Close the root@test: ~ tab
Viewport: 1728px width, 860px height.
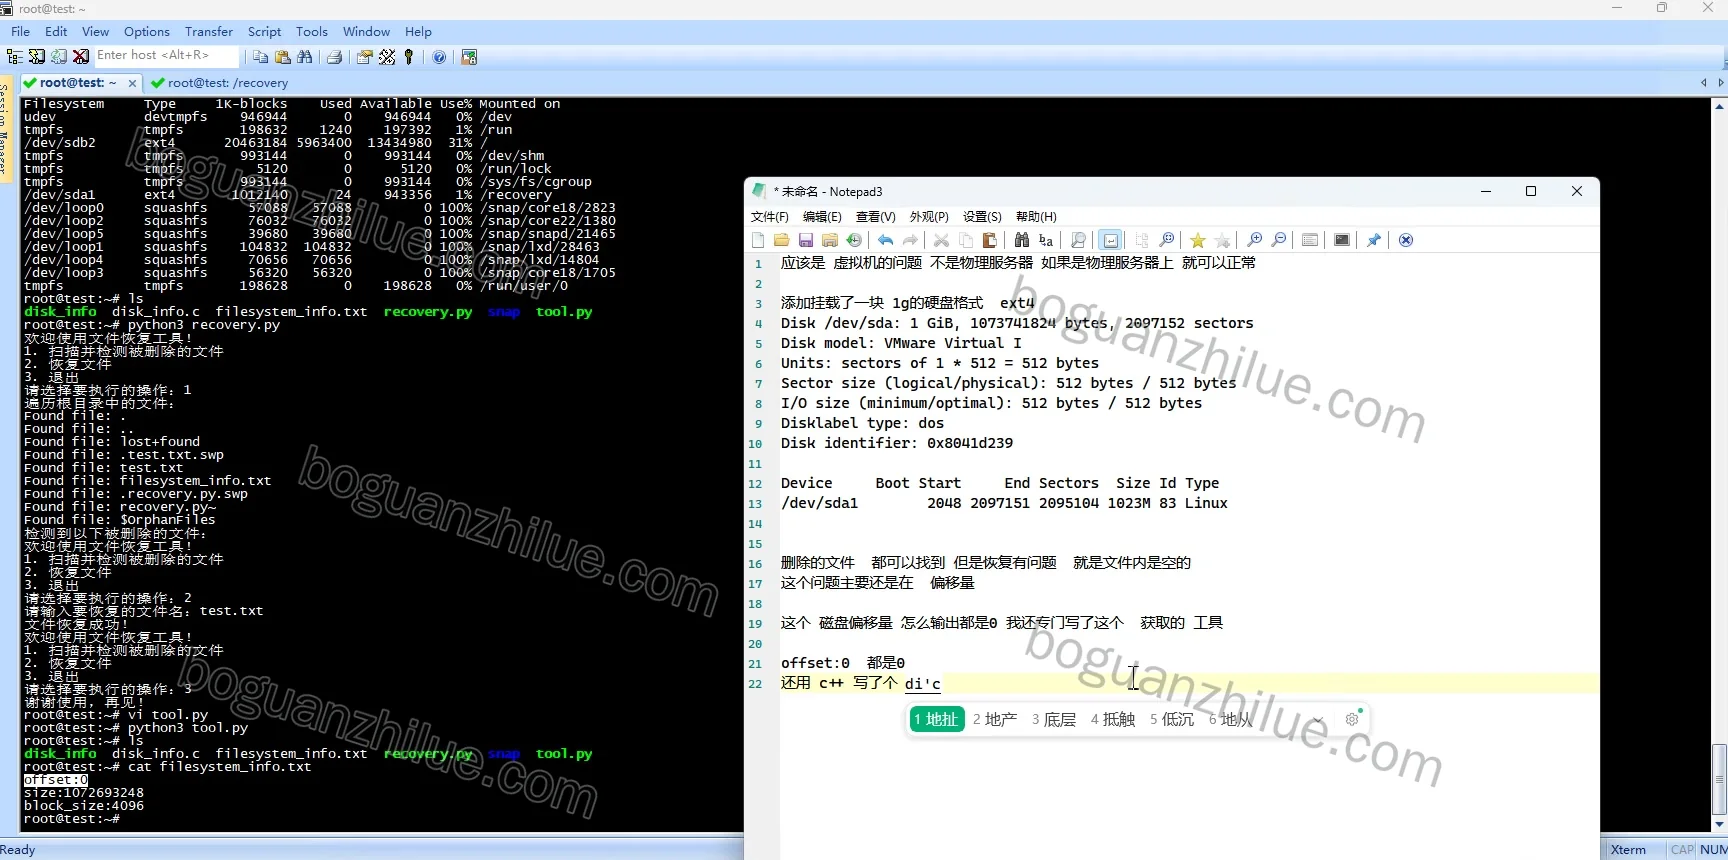pos(132,83)
